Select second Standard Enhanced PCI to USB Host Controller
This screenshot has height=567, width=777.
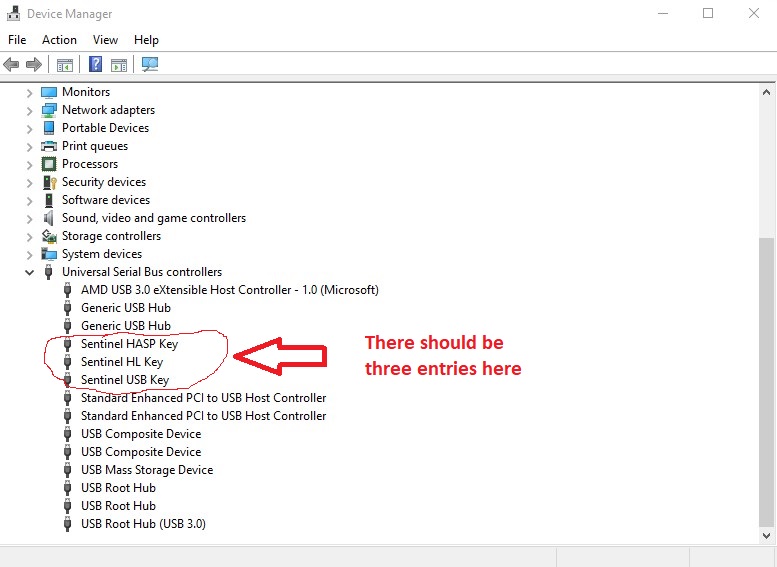click(x=204, y=416)
